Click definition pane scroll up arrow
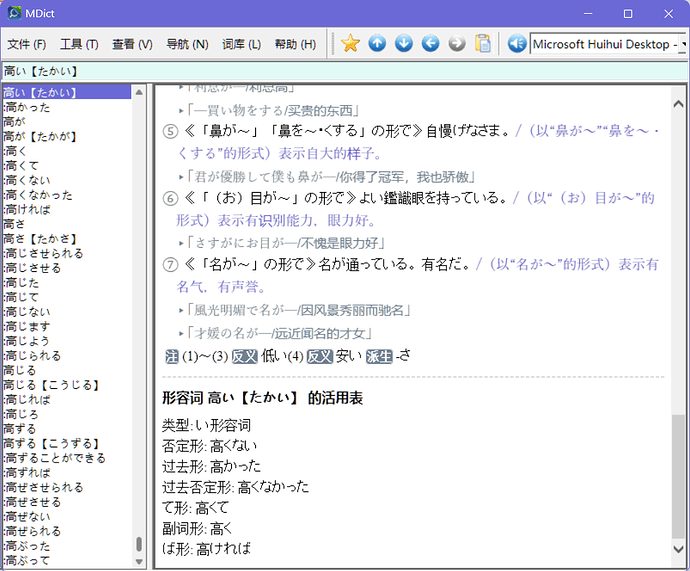 (678, 104)
